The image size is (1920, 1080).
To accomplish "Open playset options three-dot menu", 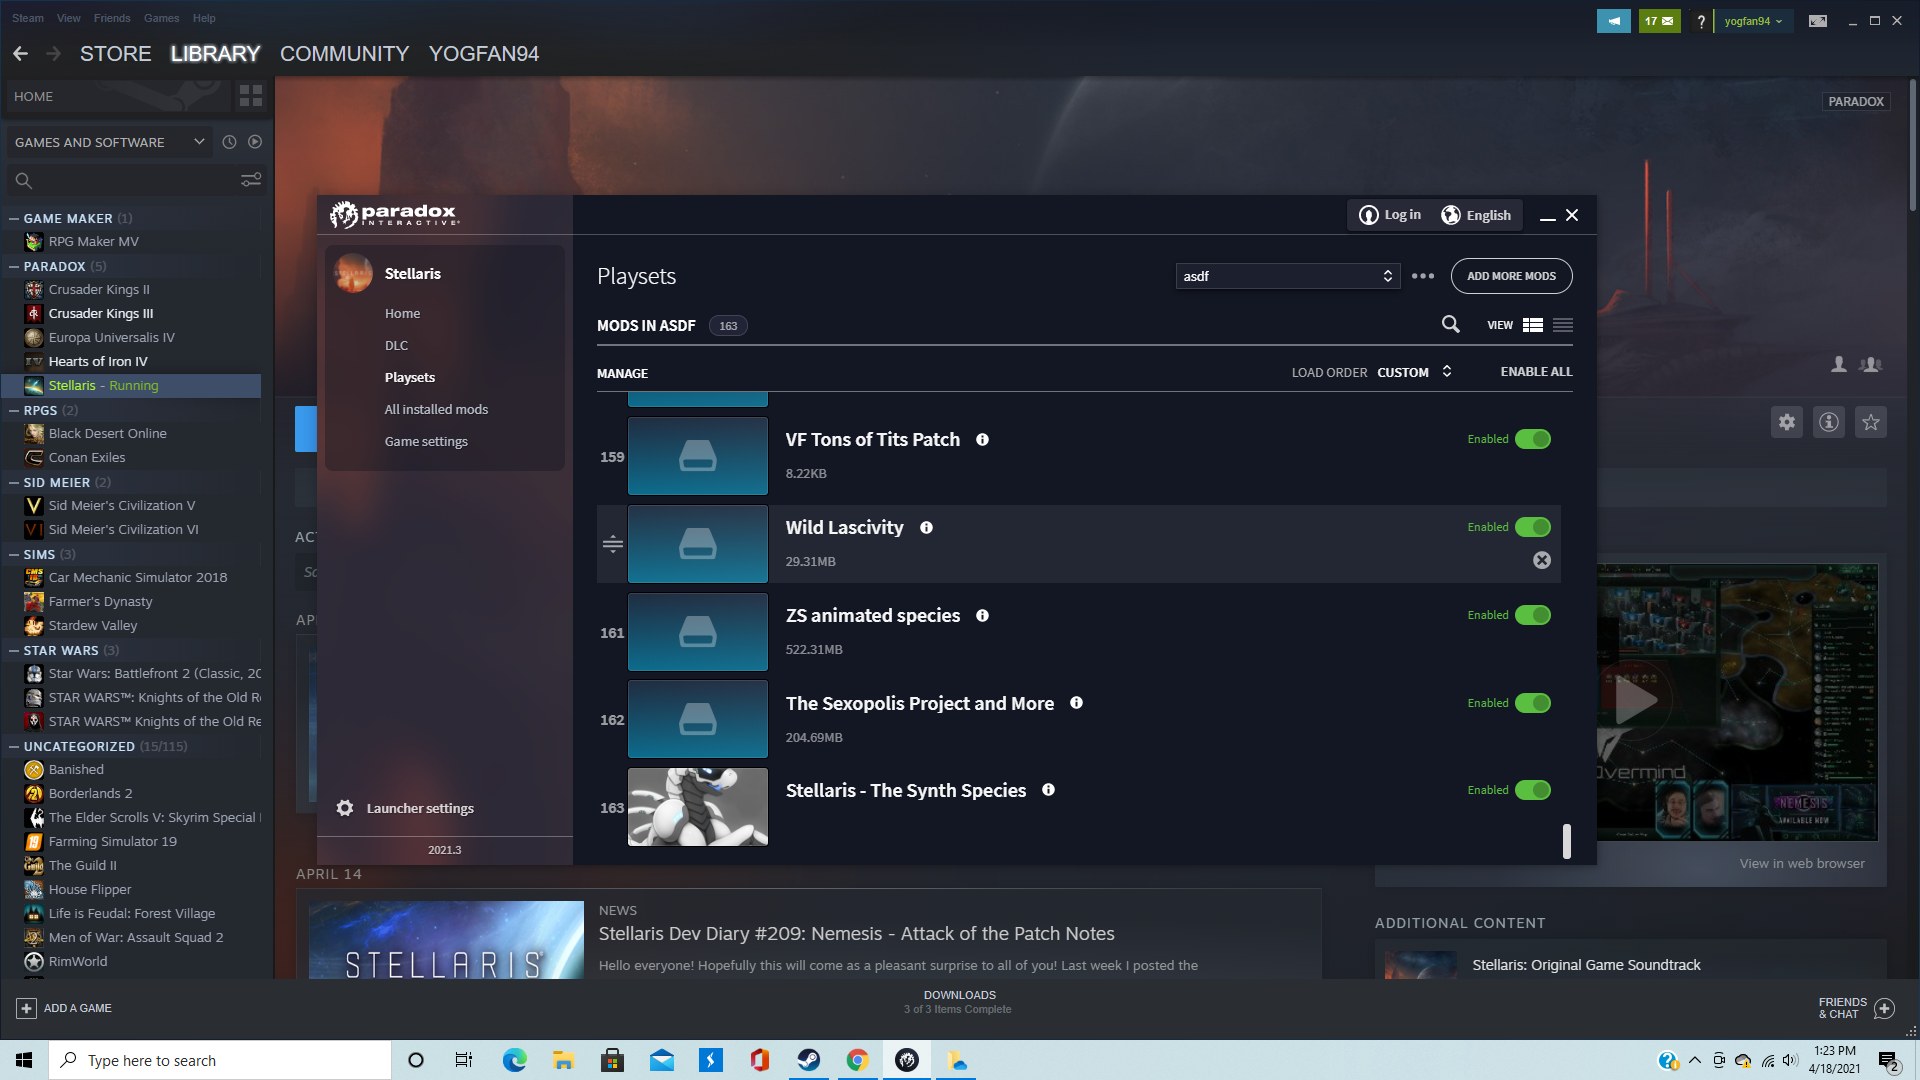I will click(x=1422, y=276).
